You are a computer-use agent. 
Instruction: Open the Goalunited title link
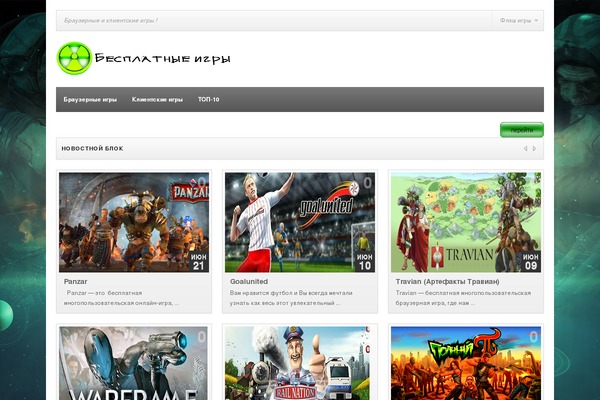[249, 281]
